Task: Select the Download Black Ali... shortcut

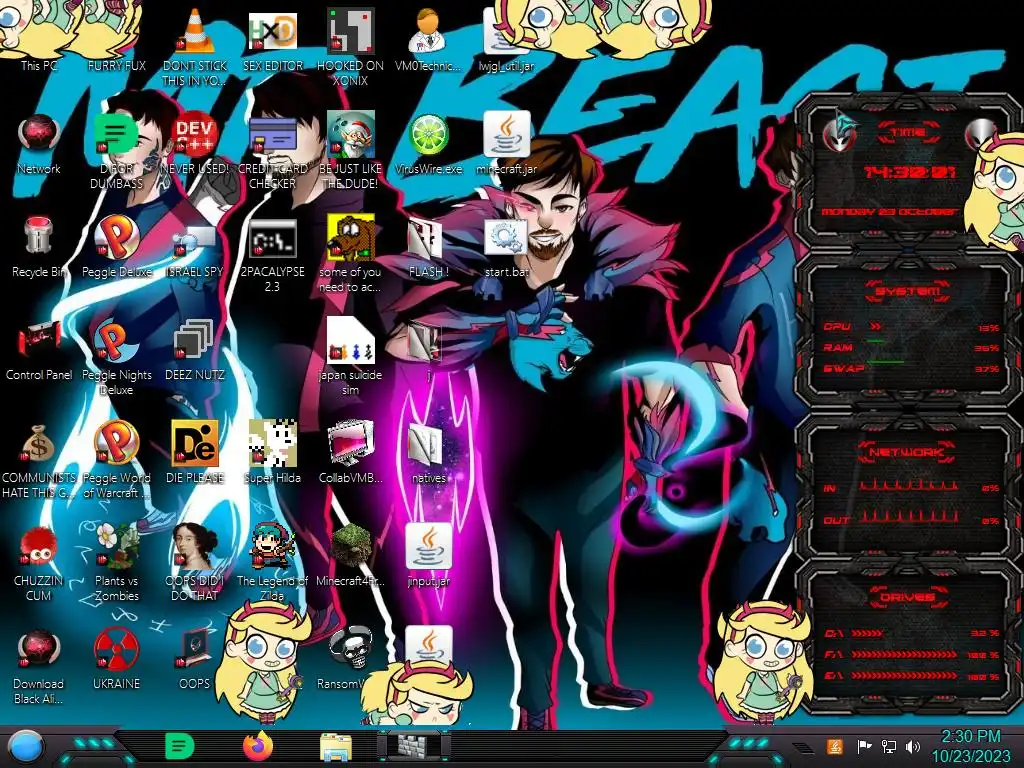Action: click(x=39, y=666)
